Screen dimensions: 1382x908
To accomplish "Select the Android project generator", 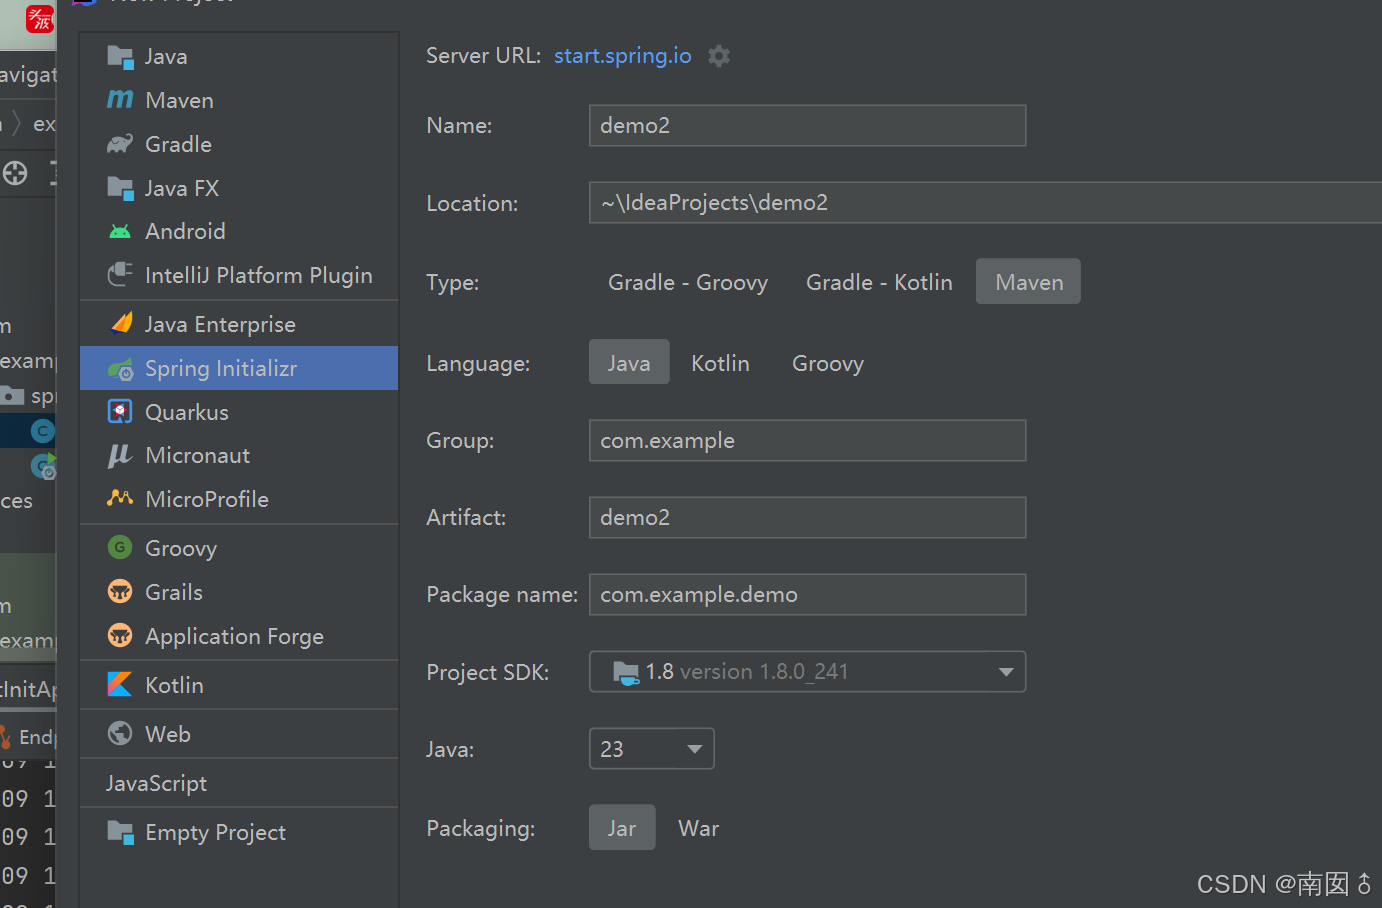I will coord(184,231).
